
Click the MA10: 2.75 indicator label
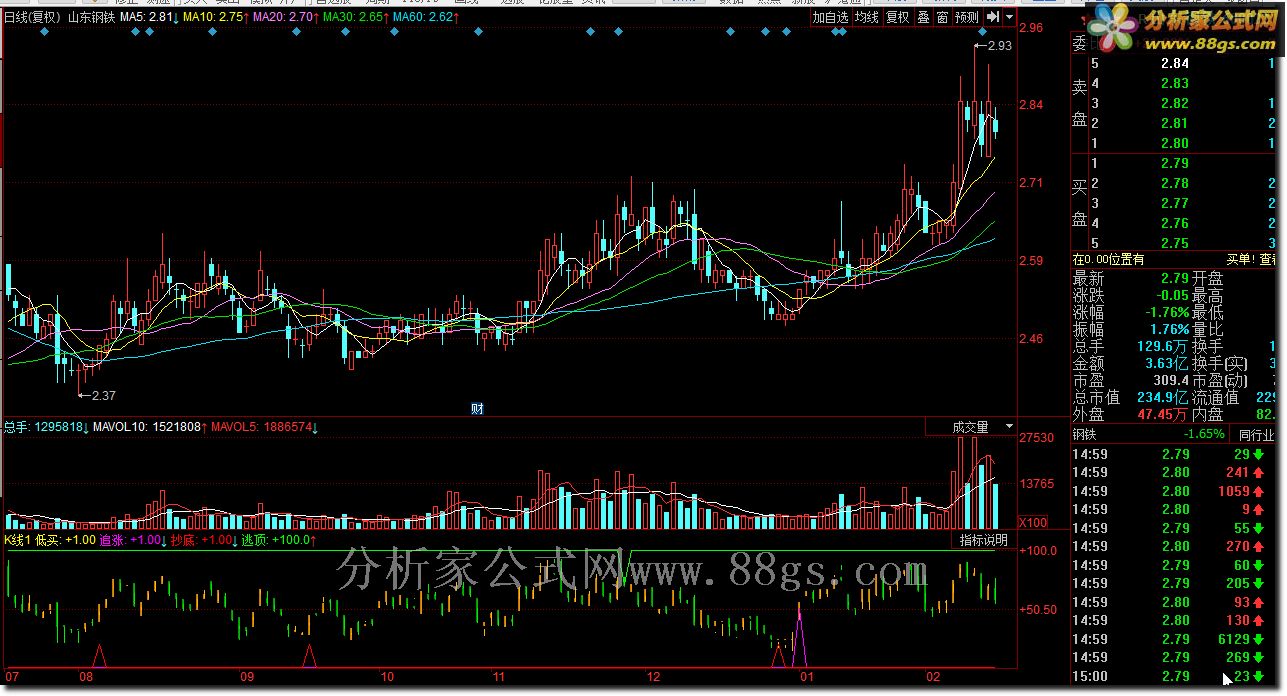pyautogui.click(x=216, y=17)
